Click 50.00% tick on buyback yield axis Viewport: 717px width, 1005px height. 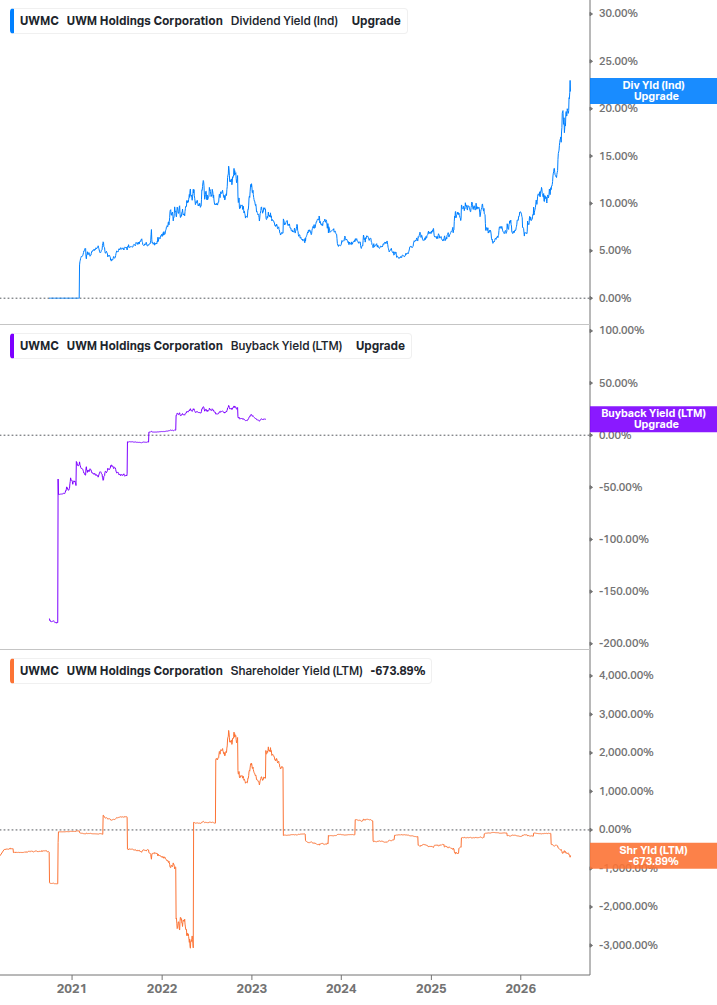[x=618, y=383]
